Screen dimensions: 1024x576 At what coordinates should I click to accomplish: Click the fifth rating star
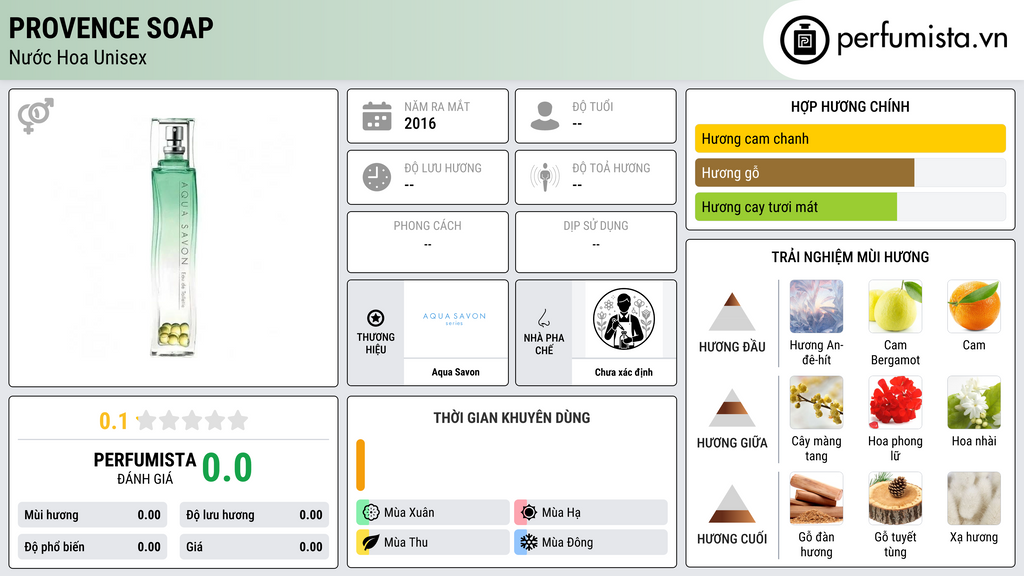point(238,420)
